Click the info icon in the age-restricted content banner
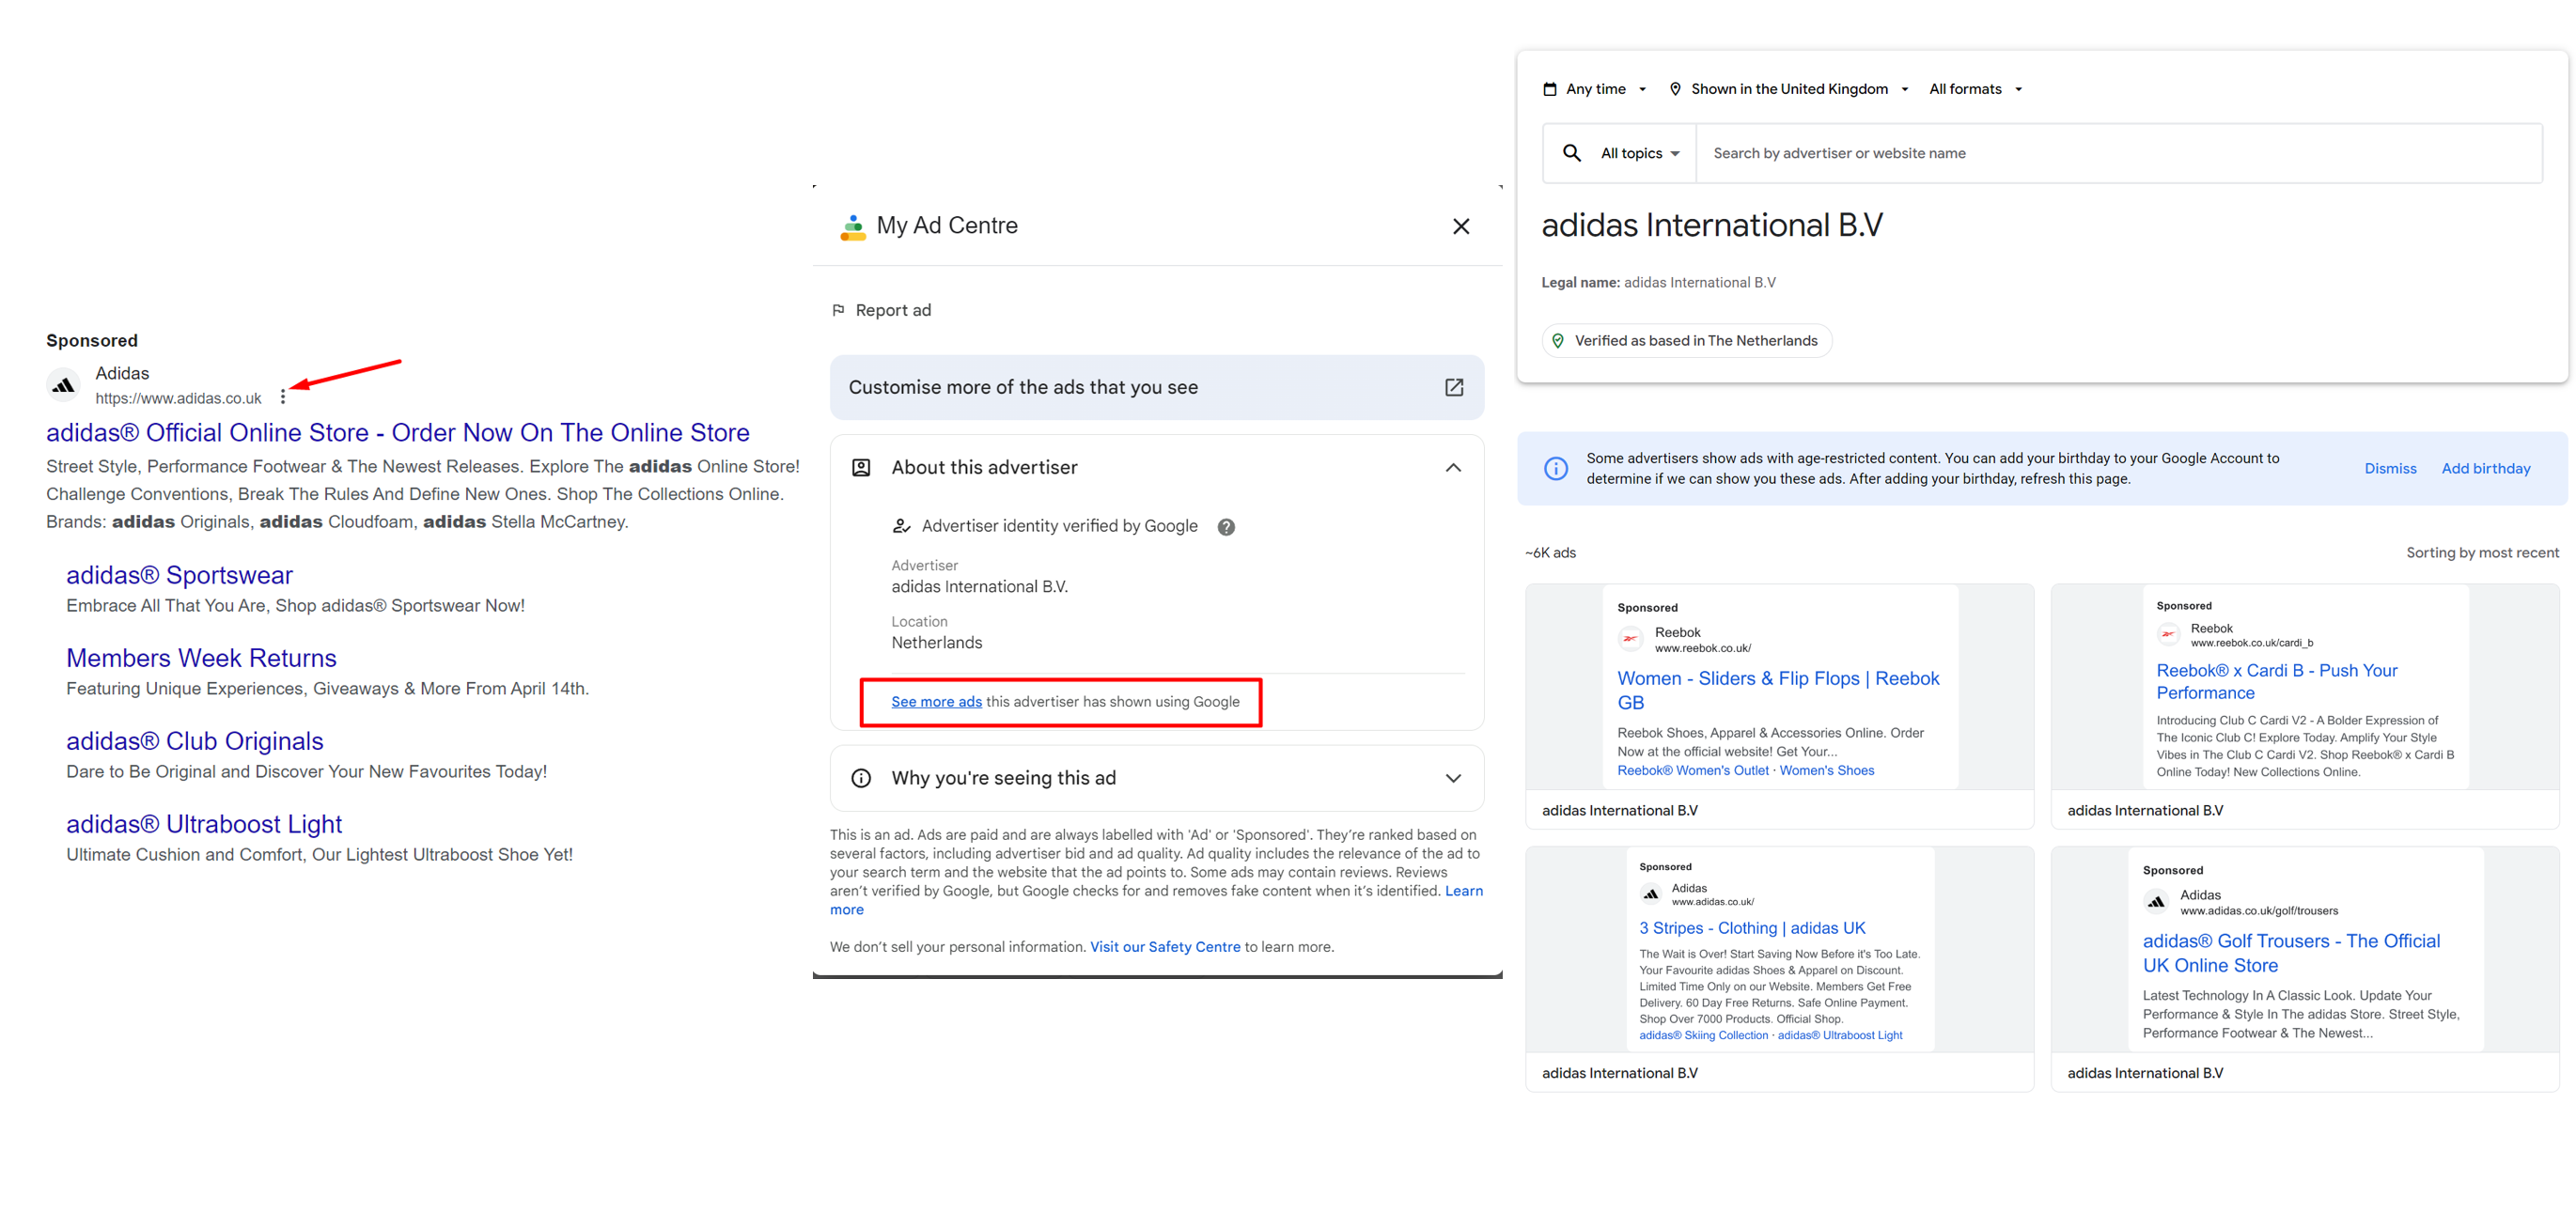 (1556, 468)
